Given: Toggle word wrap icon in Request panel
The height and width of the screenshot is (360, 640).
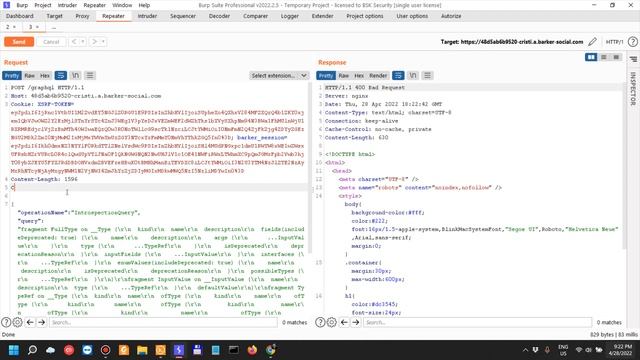Looking at the screenshot, I should [61, 76].
